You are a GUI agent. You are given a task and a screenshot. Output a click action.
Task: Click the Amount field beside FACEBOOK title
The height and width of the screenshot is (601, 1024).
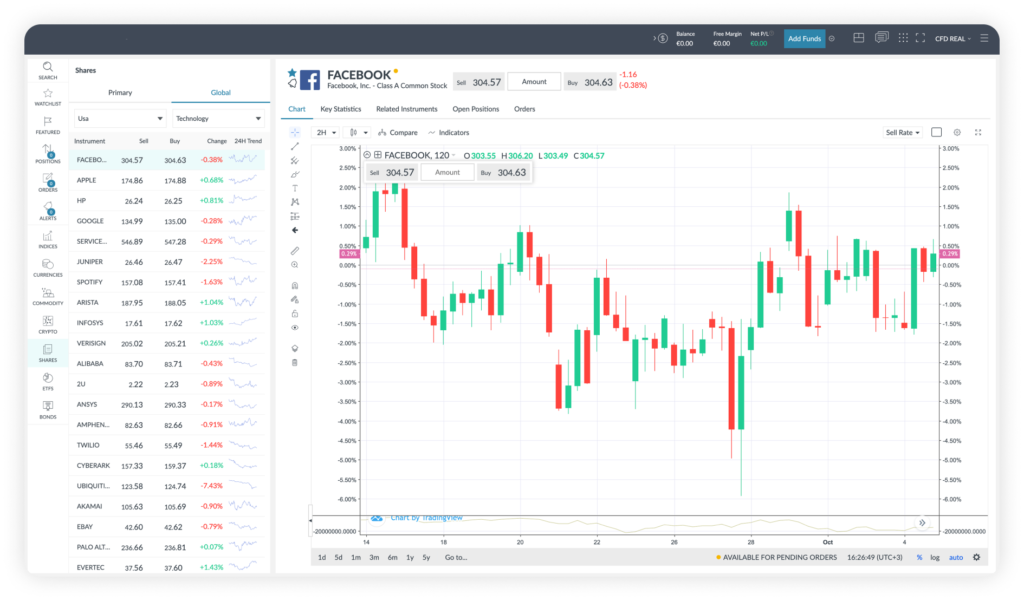tap(533, 82)
